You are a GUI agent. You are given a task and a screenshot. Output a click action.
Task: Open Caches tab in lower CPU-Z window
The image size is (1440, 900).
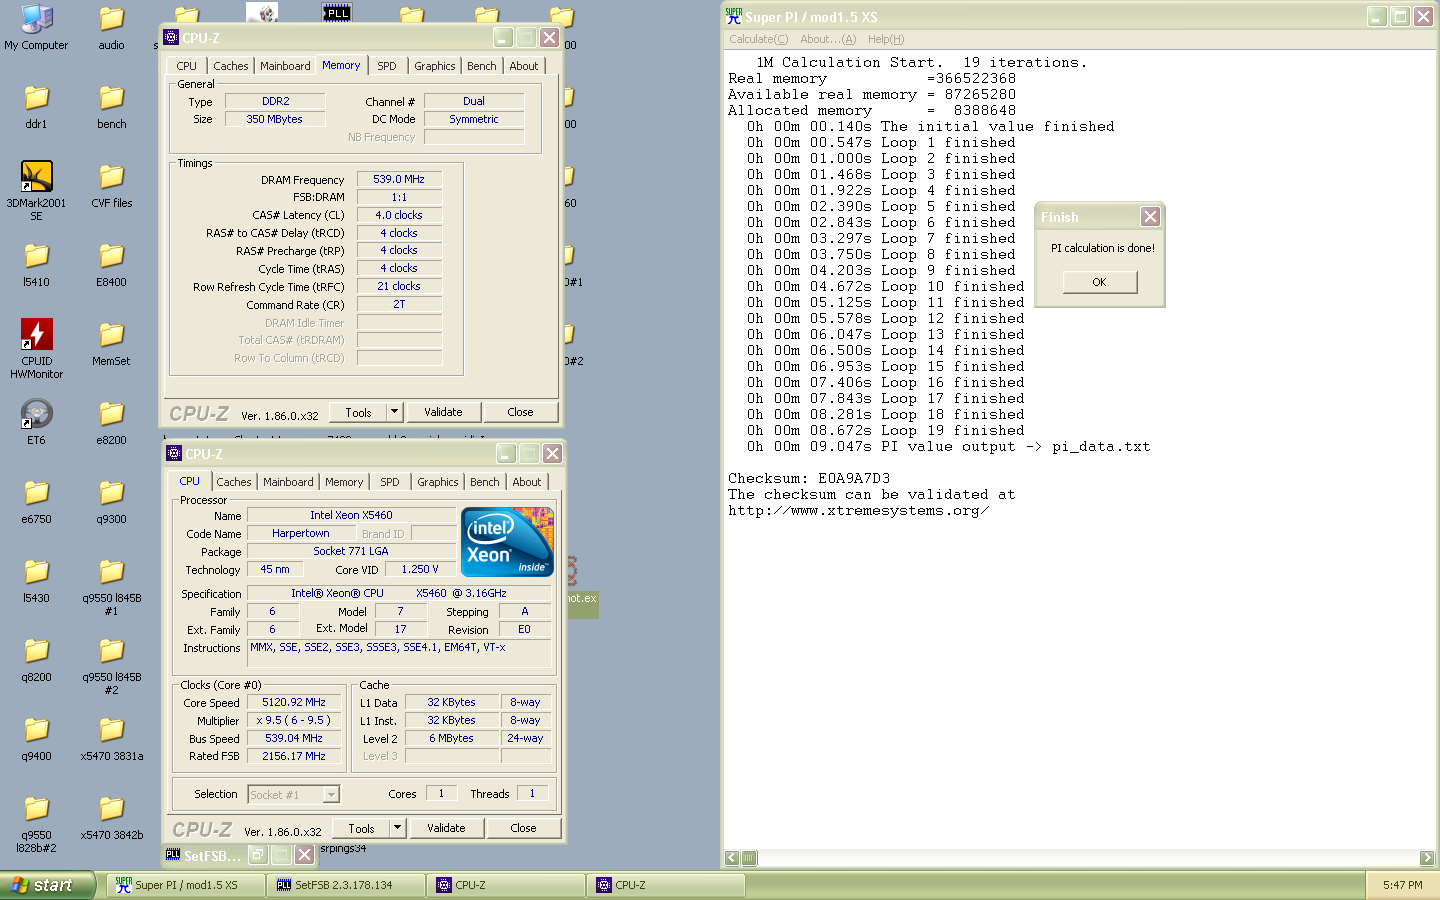point(234,482)
